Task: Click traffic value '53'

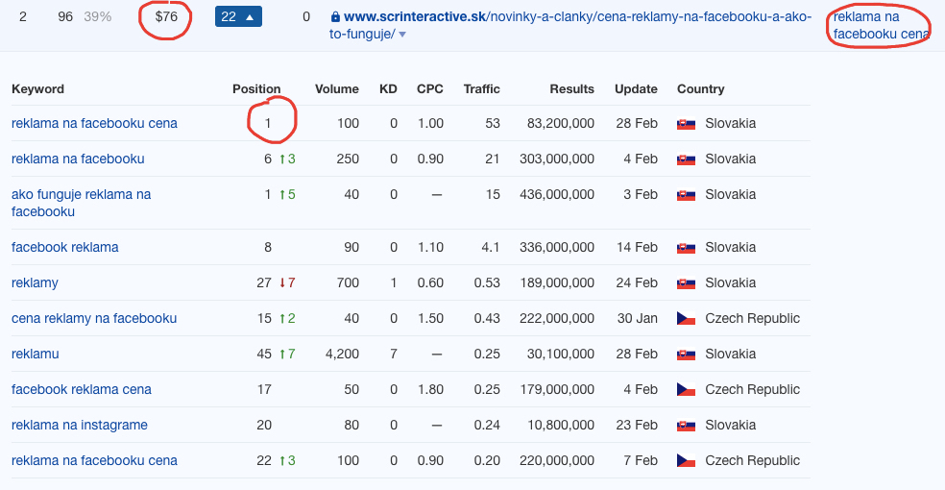Action: (492, 124)
